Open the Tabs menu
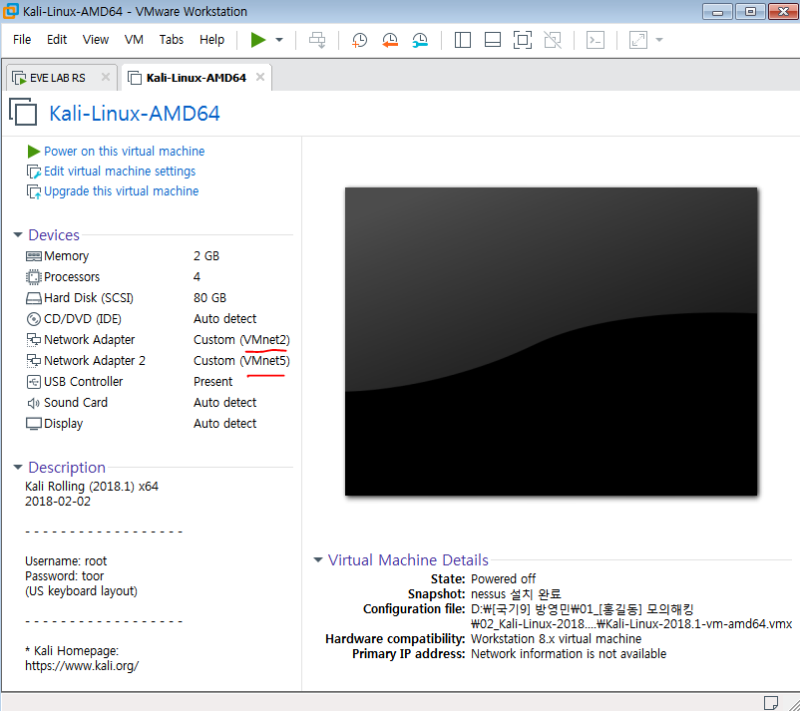 pyautogui.click(x=171, y=40)
